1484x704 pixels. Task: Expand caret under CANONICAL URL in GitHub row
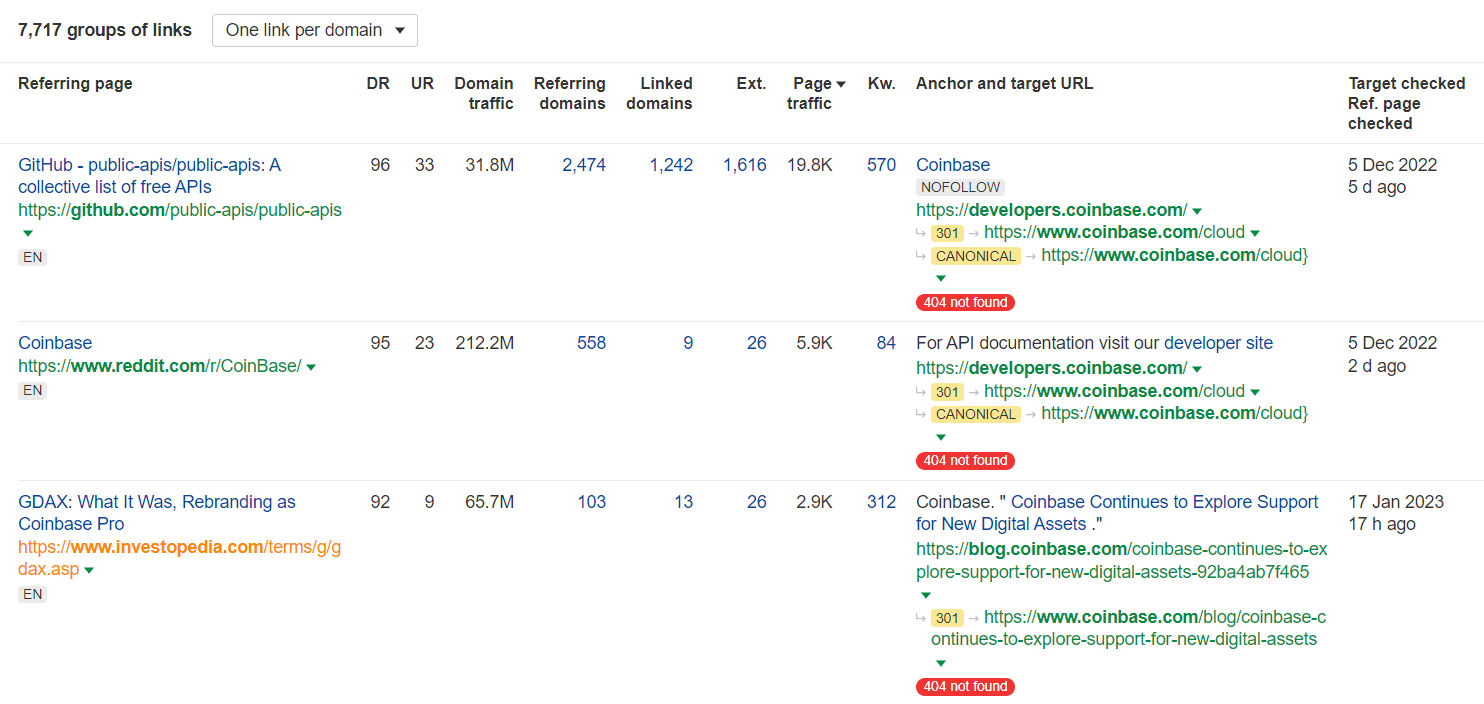pos(940,279)
